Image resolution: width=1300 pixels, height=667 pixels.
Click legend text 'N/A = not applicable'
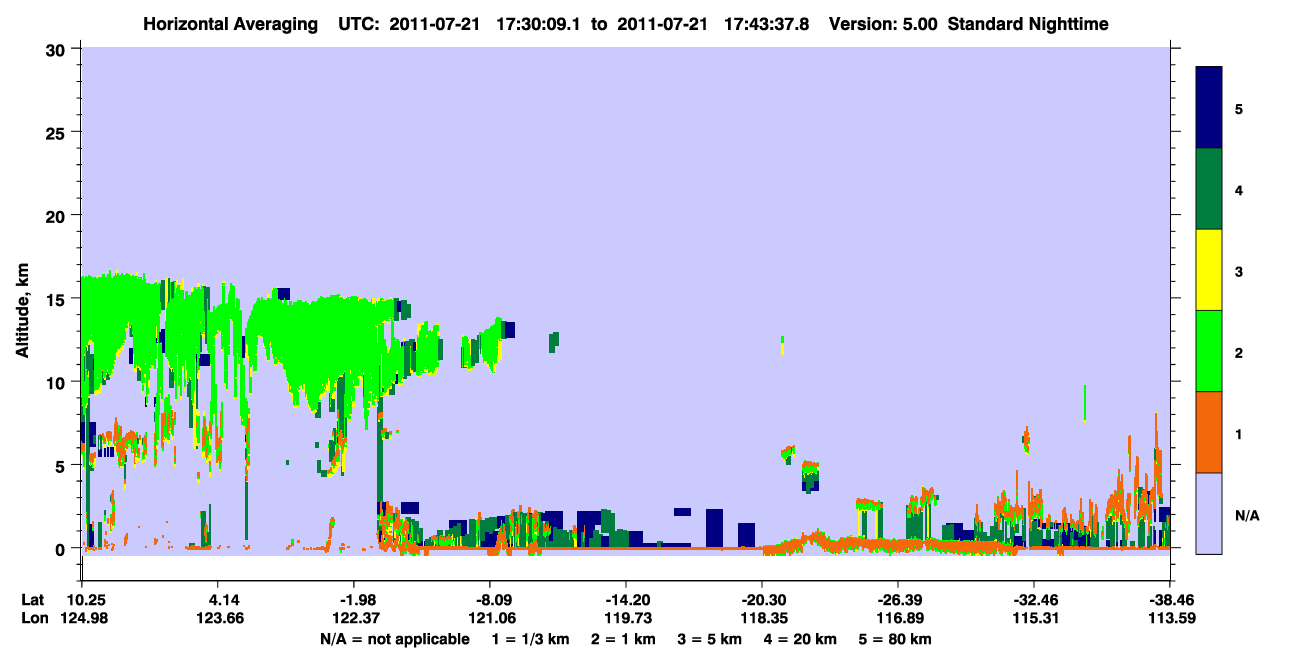pyautogui.click(x=394, y=639)
